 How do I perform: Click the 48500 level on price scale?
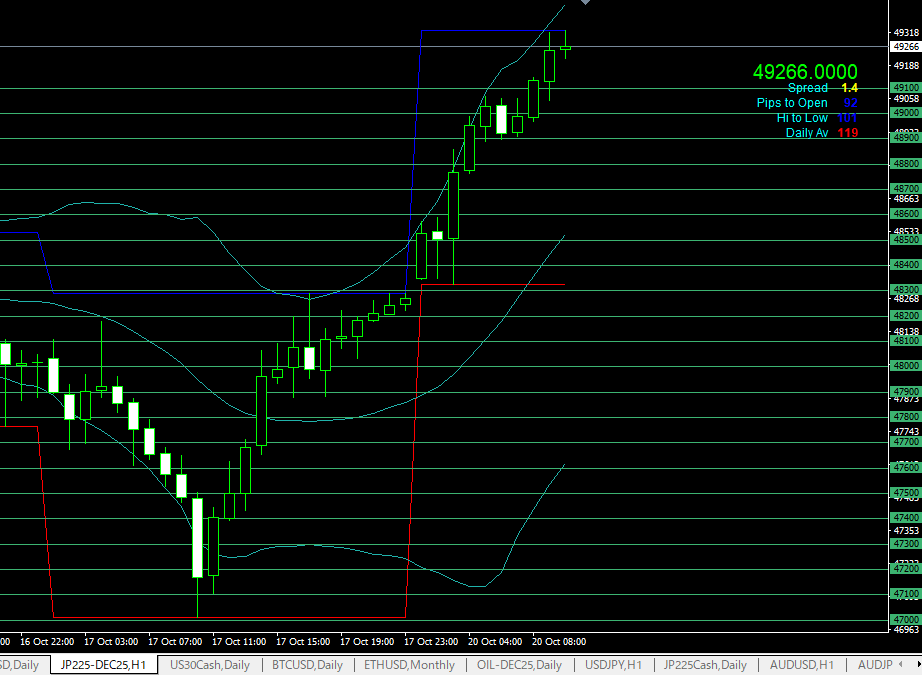[906, 240]
